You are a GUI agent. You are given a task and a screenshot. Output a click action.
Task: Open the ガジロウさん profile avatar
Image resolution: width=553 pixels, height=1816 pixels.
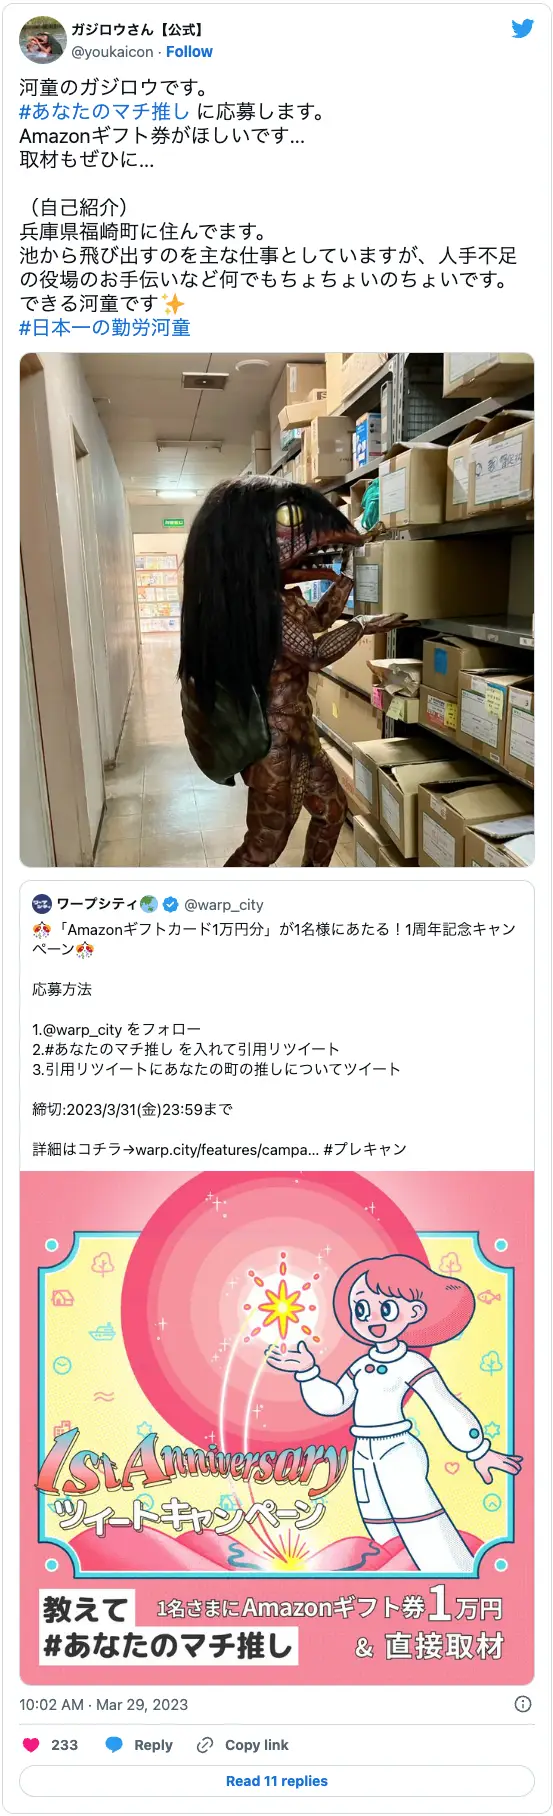point(42,40)
